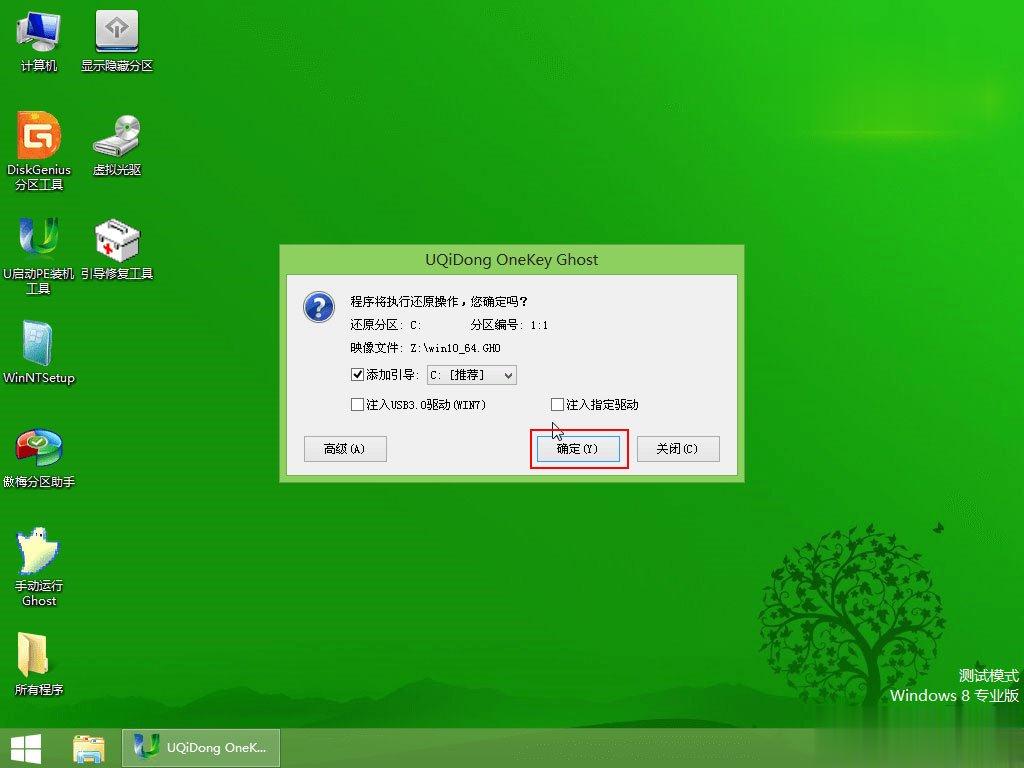Click the blue question mark icon in dialog
Screen dimensions: 1024x768
pos(319,306)
